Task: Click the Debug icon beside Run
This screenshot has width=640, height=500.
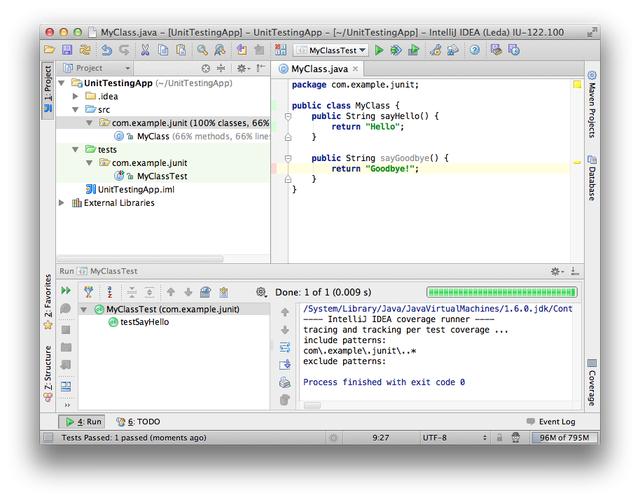Action: point(396,50)
